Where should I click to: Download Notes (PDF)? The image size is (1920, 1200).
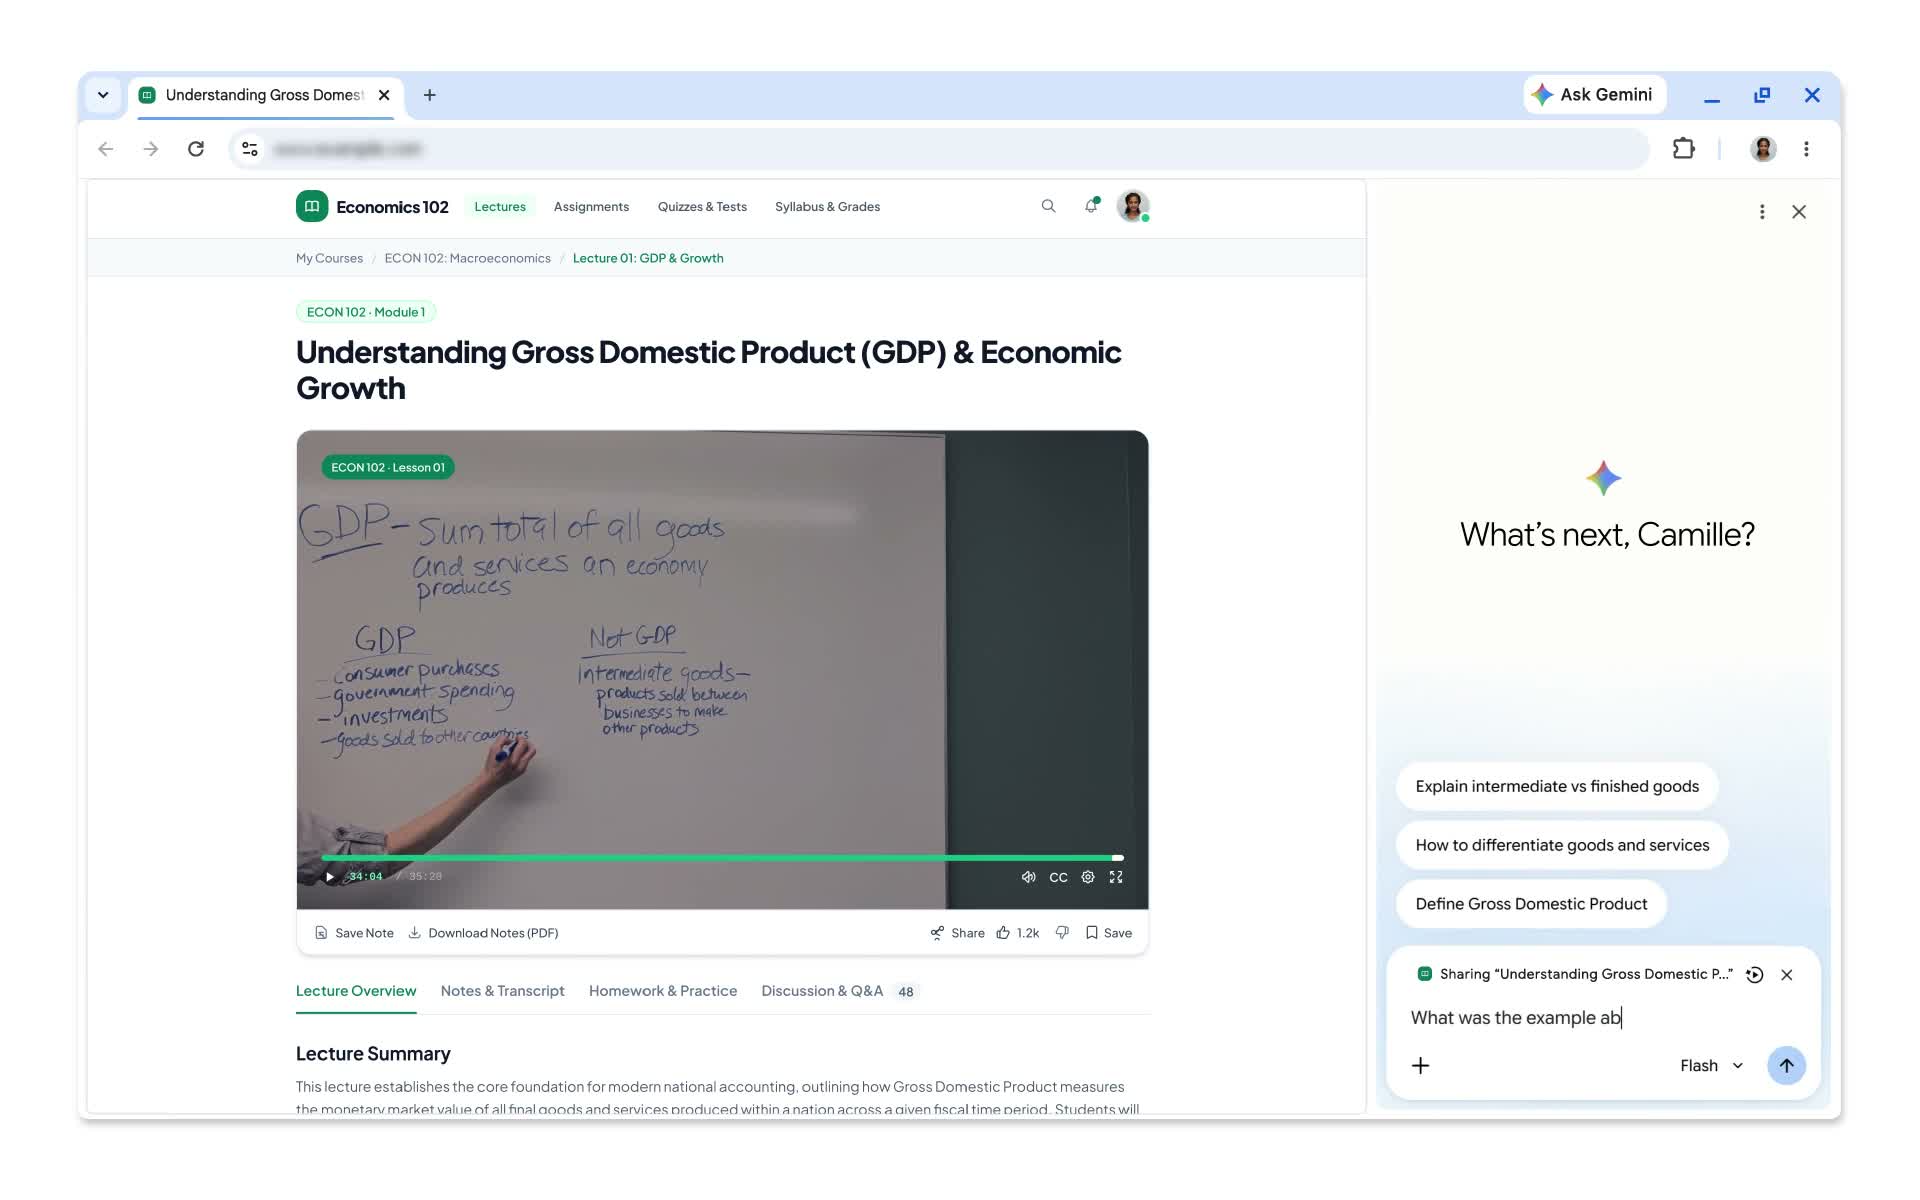(x=483, y=933)
